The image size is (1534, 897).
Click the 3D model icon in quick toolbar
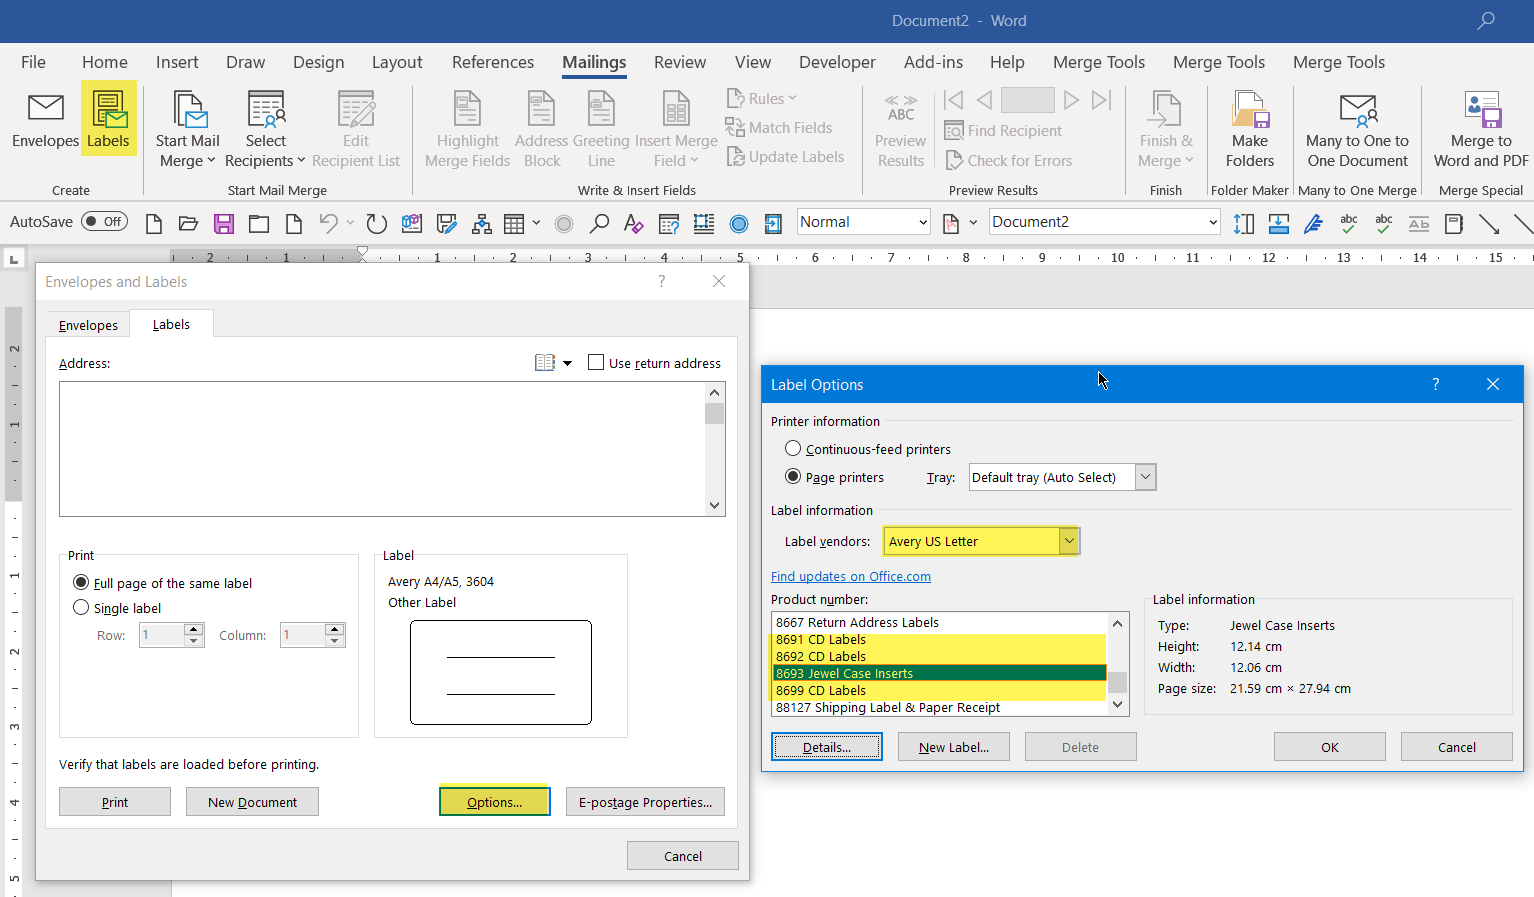(x=411, y=223)
